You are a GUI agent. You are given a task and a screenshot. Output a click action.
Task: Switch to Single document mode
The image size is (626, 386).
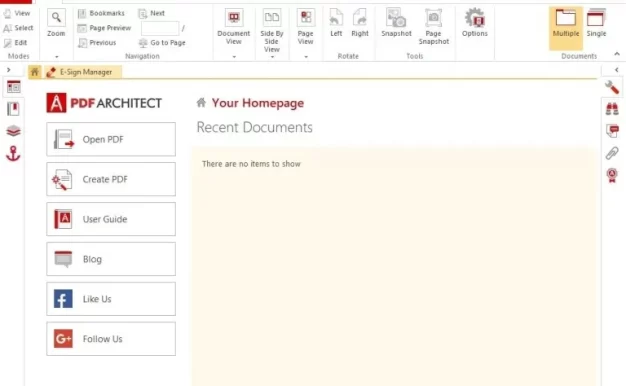pyautogui.click(x=596, y=23)
